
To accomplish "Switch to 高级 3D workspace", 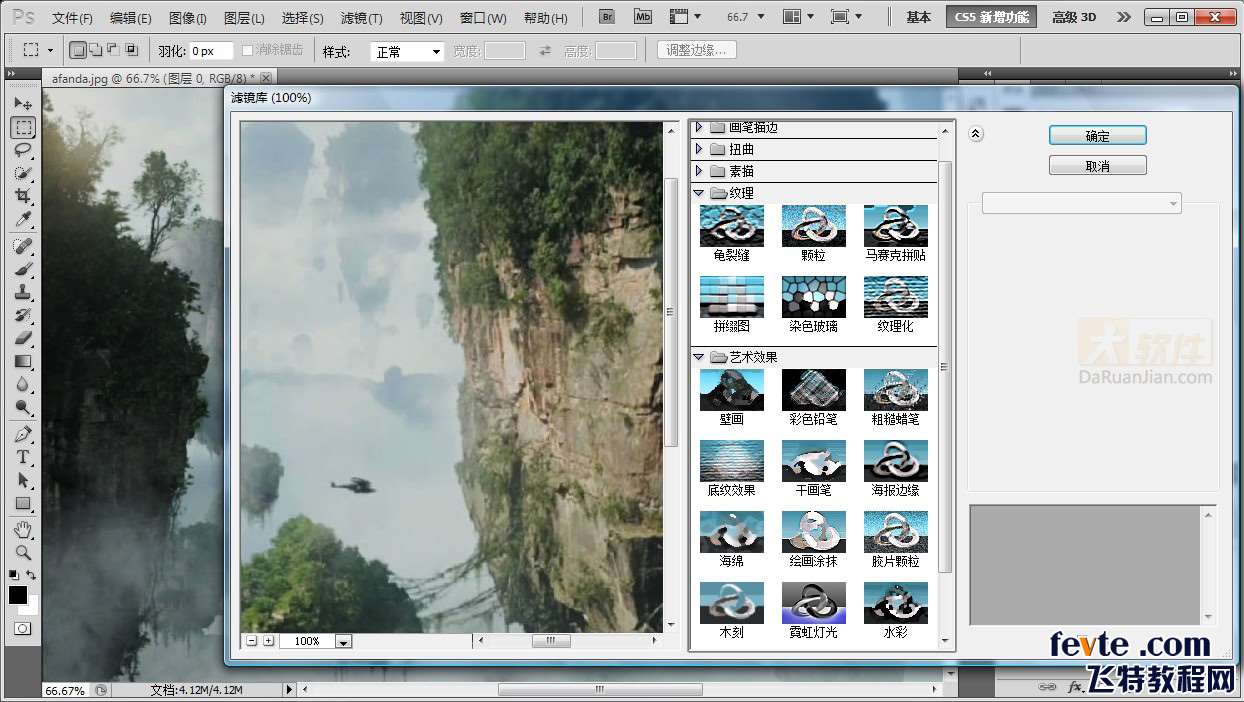I will (1074, 17).
